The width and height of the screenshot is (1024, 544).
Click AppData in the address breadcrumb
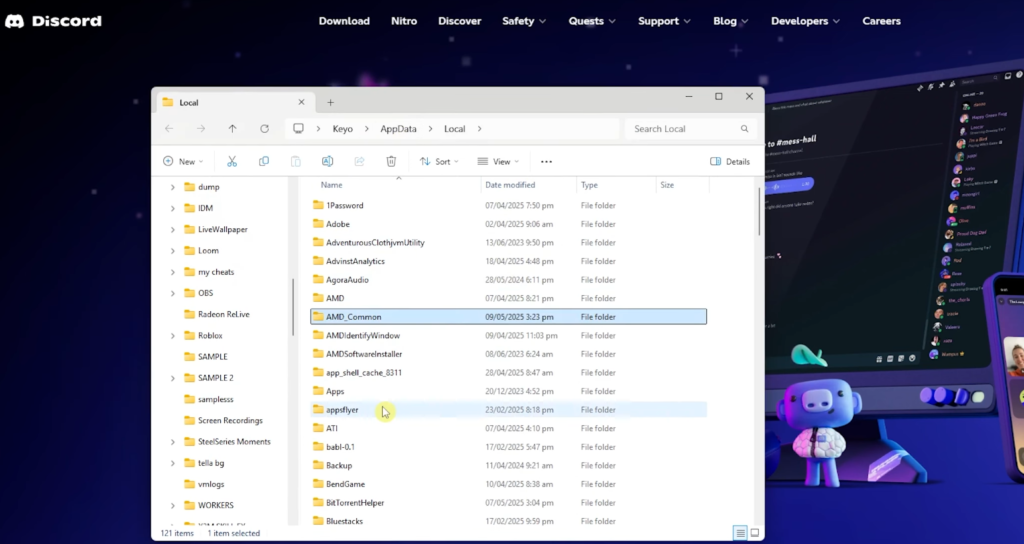coord(398,129)
